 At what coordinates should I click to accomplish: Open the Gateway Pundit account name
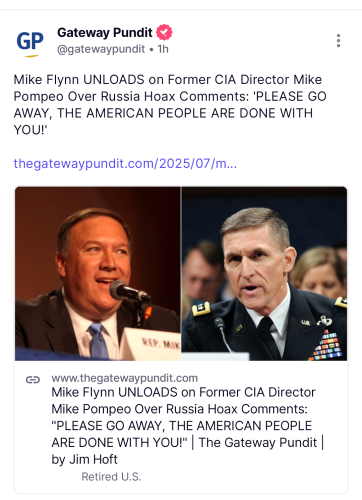tap(105, 32)
